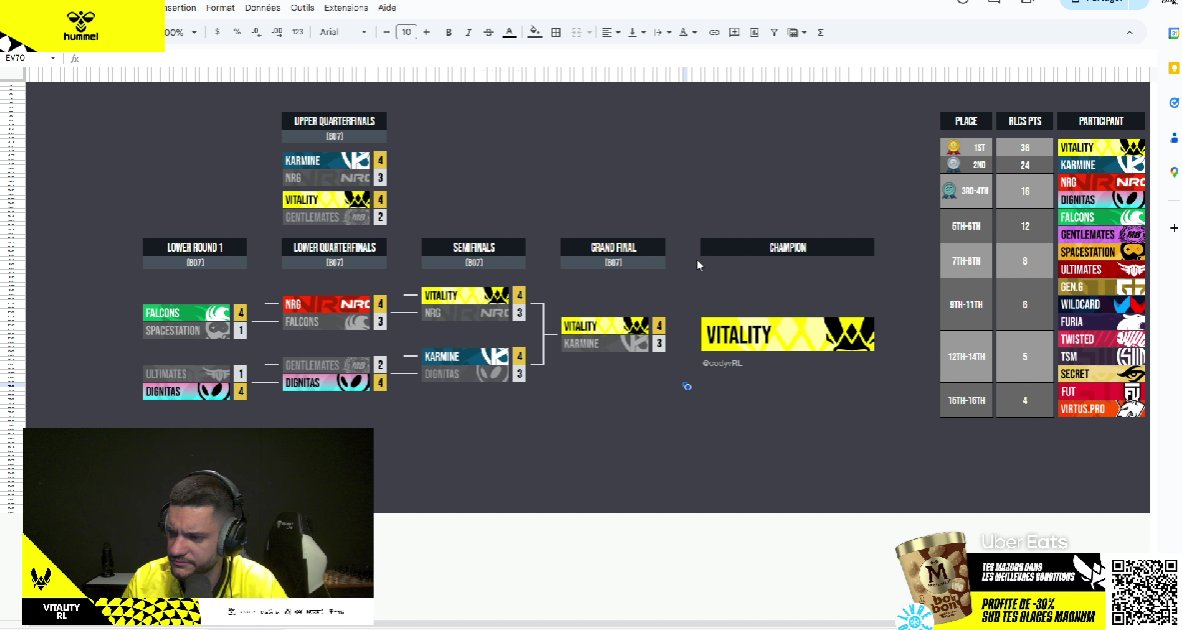Open the Format menu
This screenshot has width=1182, height=630.
(x=220, y=8)
